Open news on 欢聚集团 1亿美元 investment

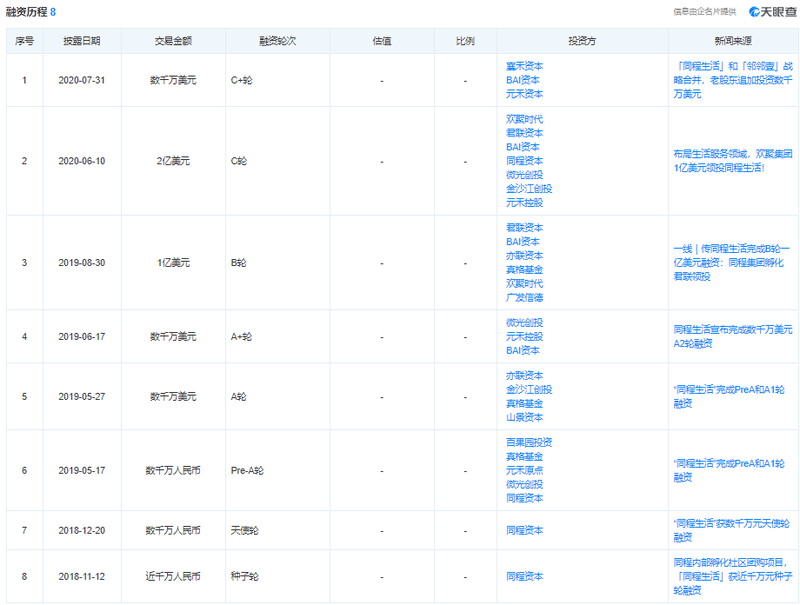click(x=733, y=161)
